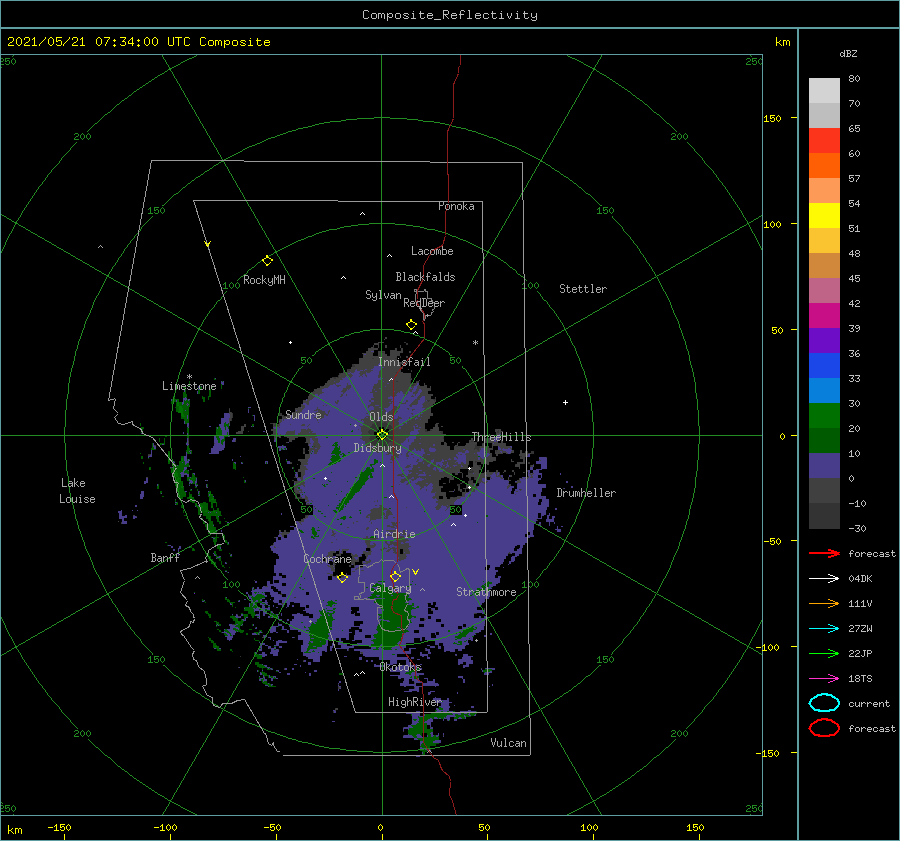Image resolution: width=900 pixels, height=841 pixels.
Task: Click the dBZ legend heading
Action: coord(848,54)
